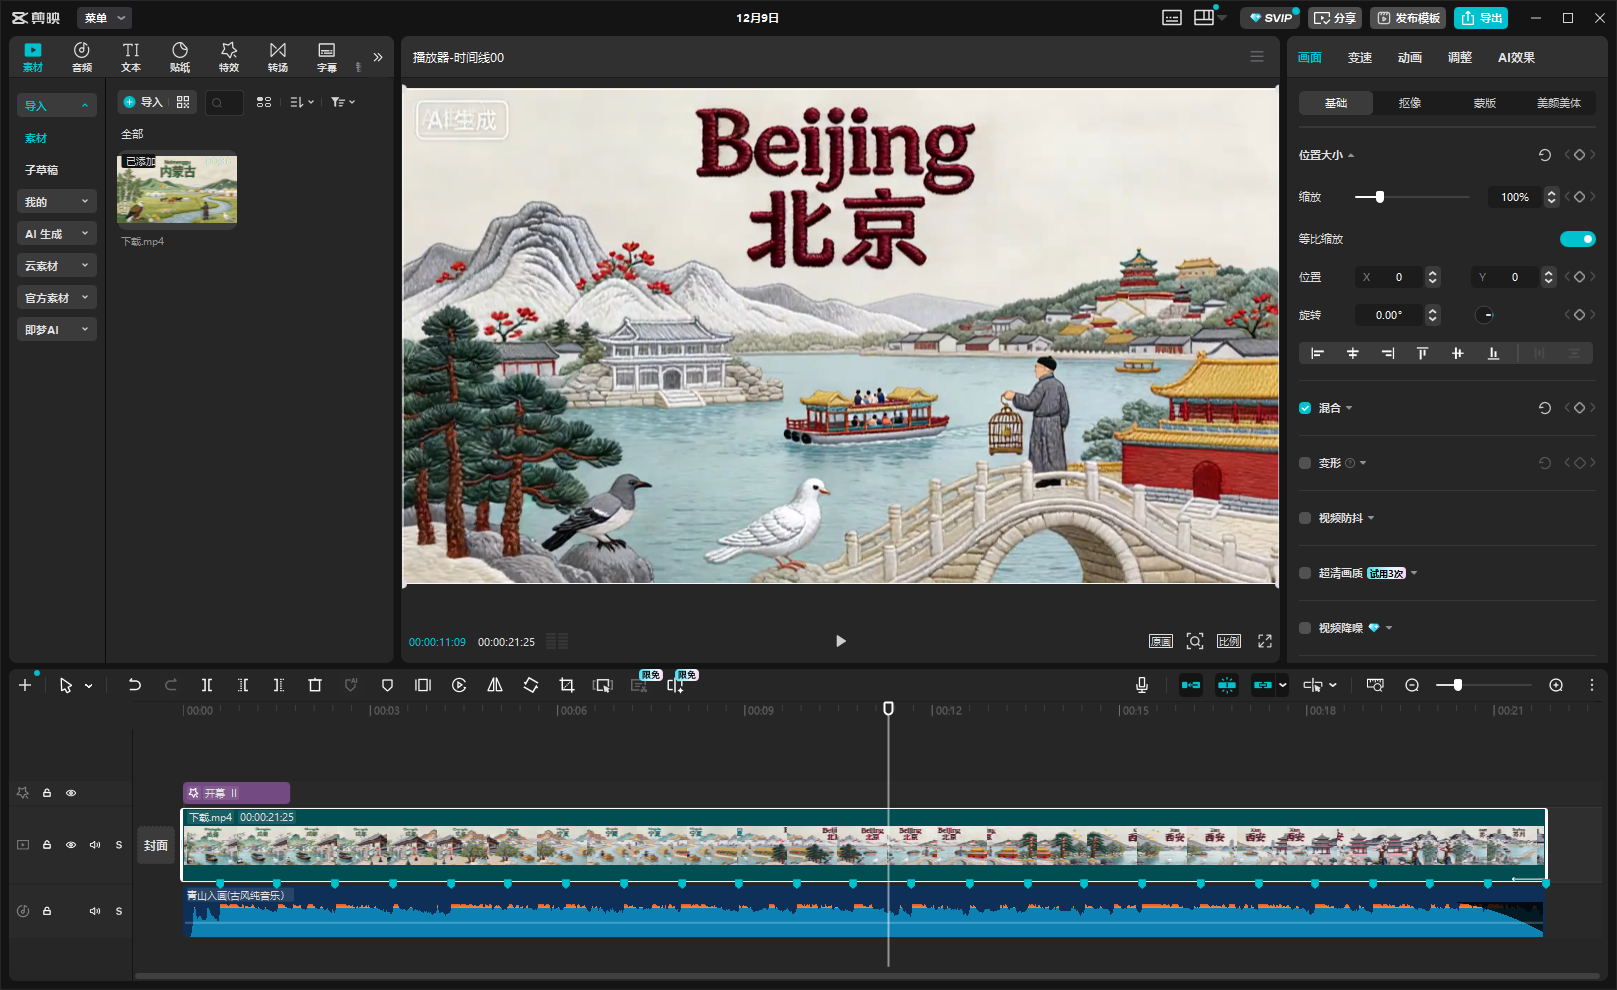Click the undo arrow in timeline toolbar
Viewport: 1617px width, 990px height.
(x=134, y=685)
